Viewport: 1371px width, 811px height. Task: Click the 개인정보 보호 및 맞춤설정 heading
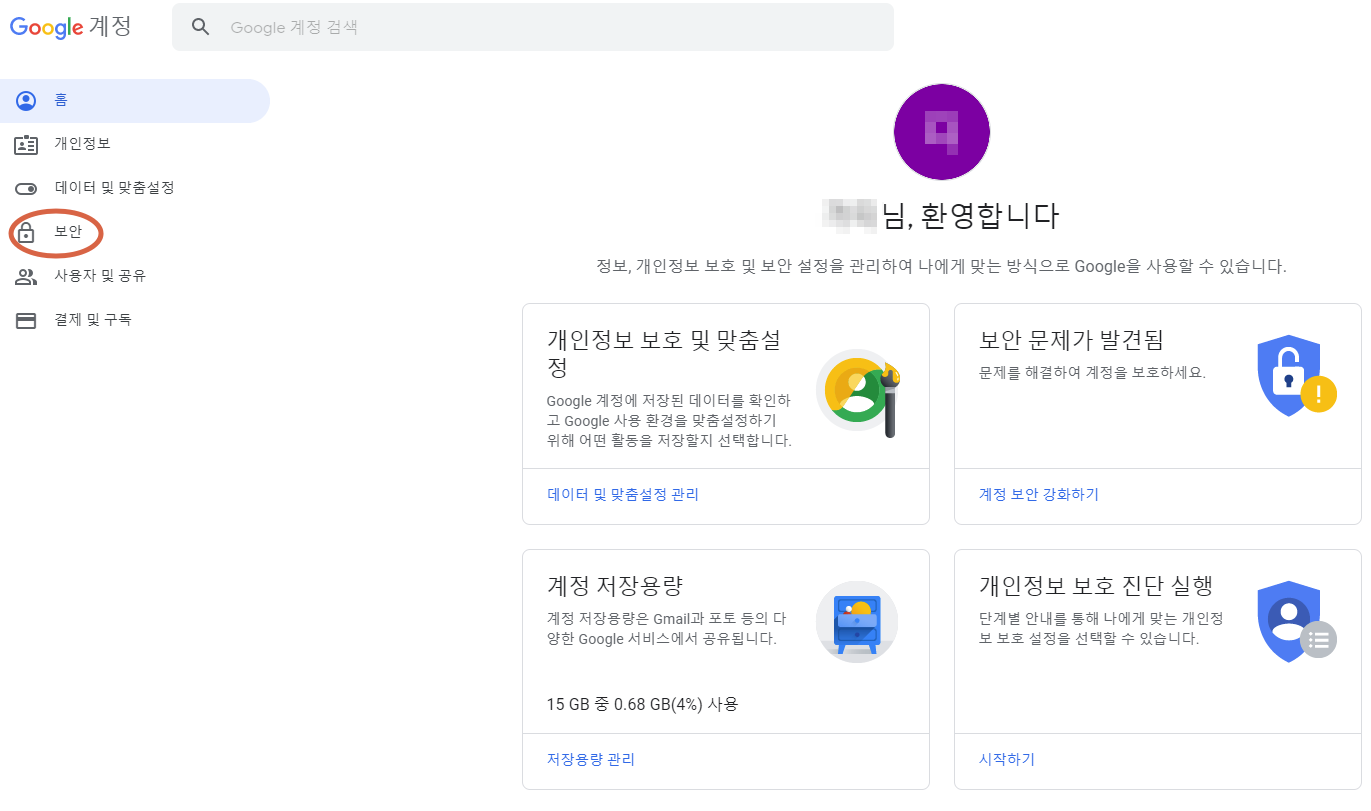point(664,353)
